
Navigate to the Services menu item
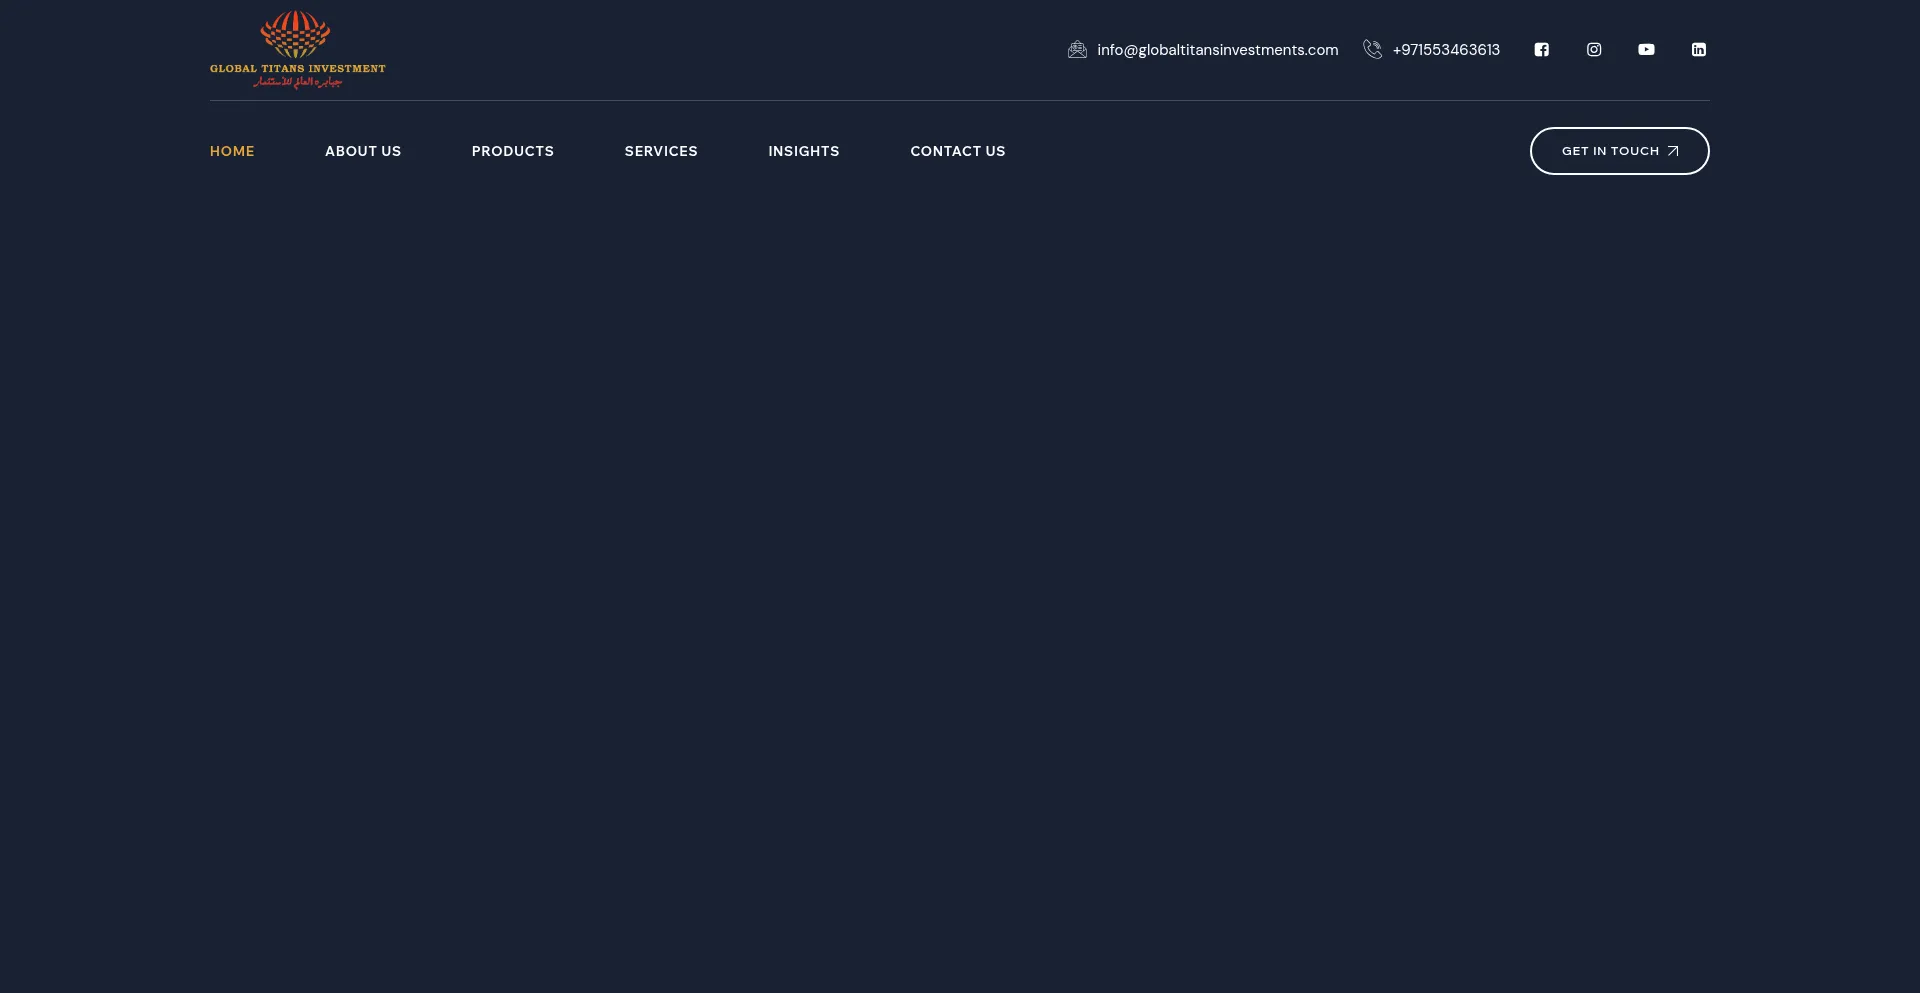pyautogui.click(x=661, y=151)
